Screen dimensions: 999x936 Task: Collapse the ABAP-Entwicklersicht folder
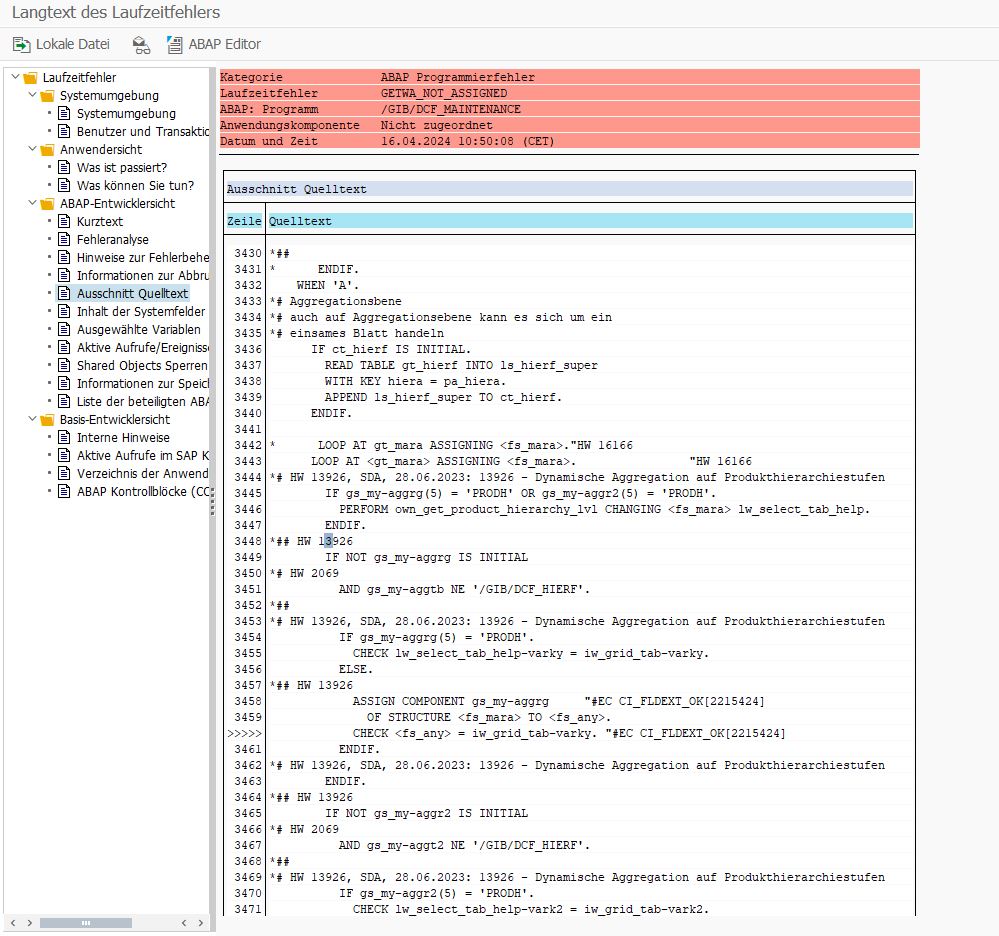click(31, 203)
